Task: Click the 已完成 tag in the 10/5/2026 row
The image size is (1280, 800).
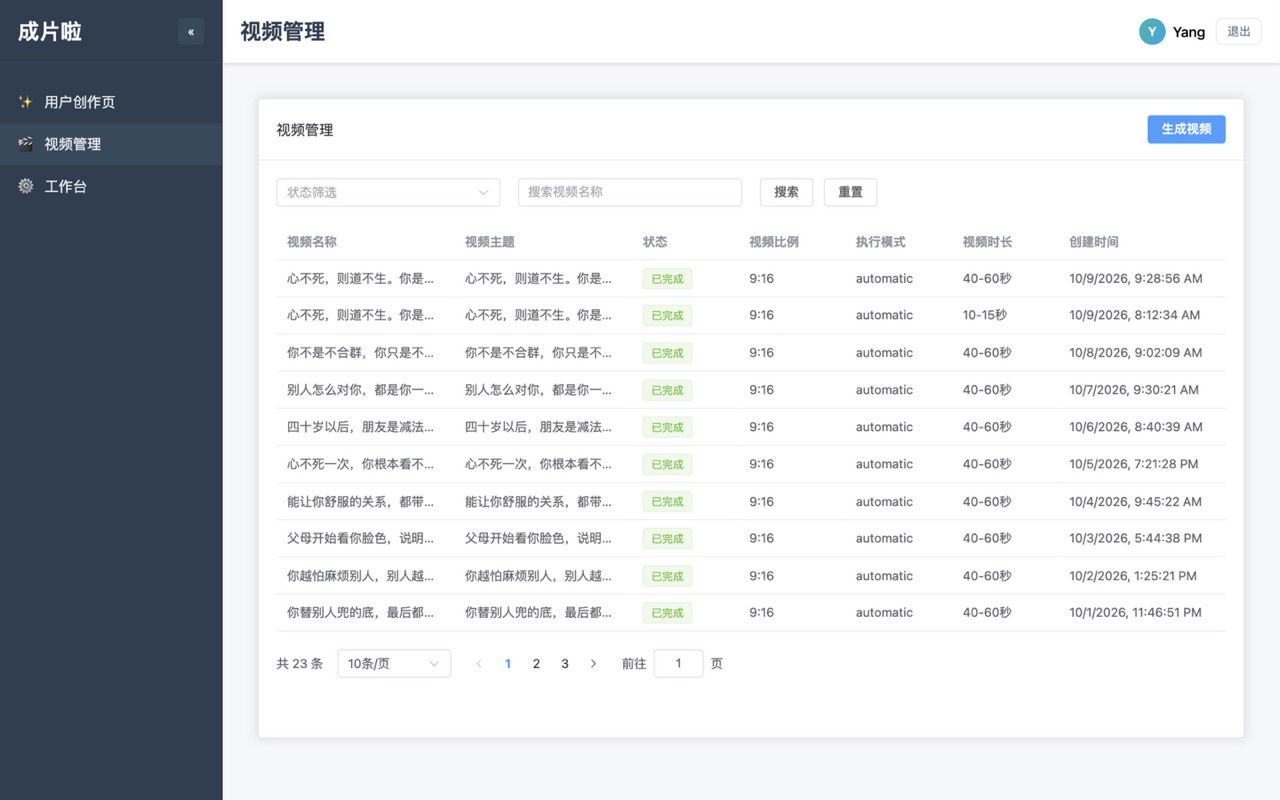Action: (x=667, y=464)
